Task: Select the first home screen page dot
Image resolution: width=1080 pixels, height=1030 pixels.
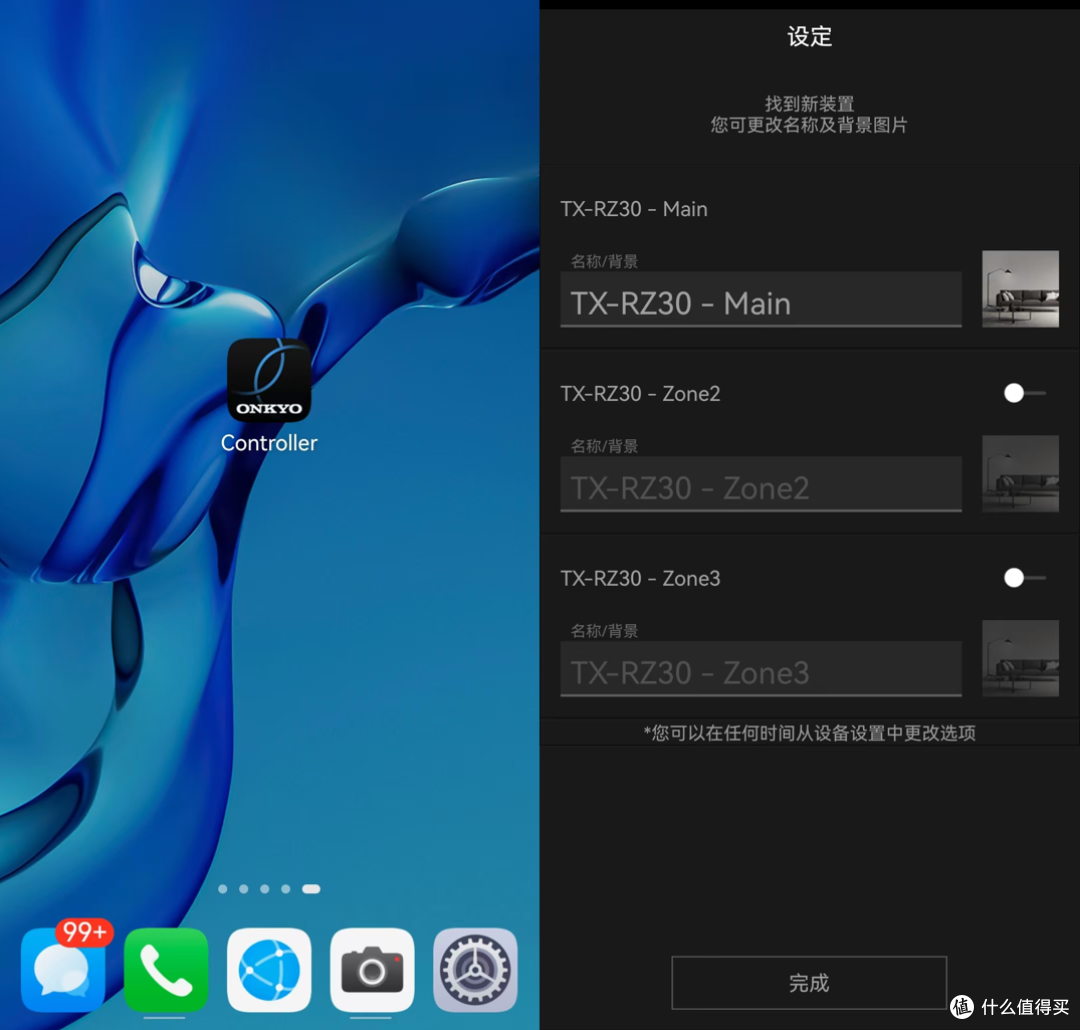Action: point(222,889)
